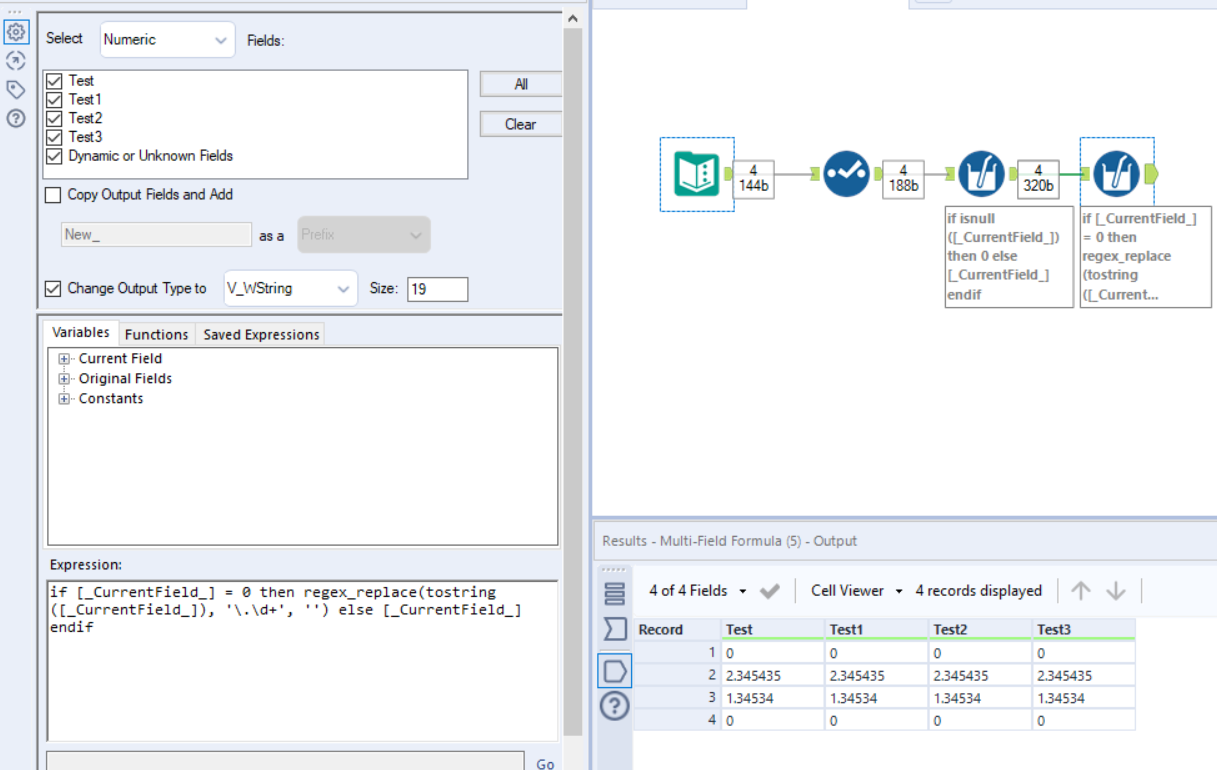Viewport: 1217px width, 770px height.
Task: Uncheck the Test2 field checkbox
Action: (x=58, y=117)
